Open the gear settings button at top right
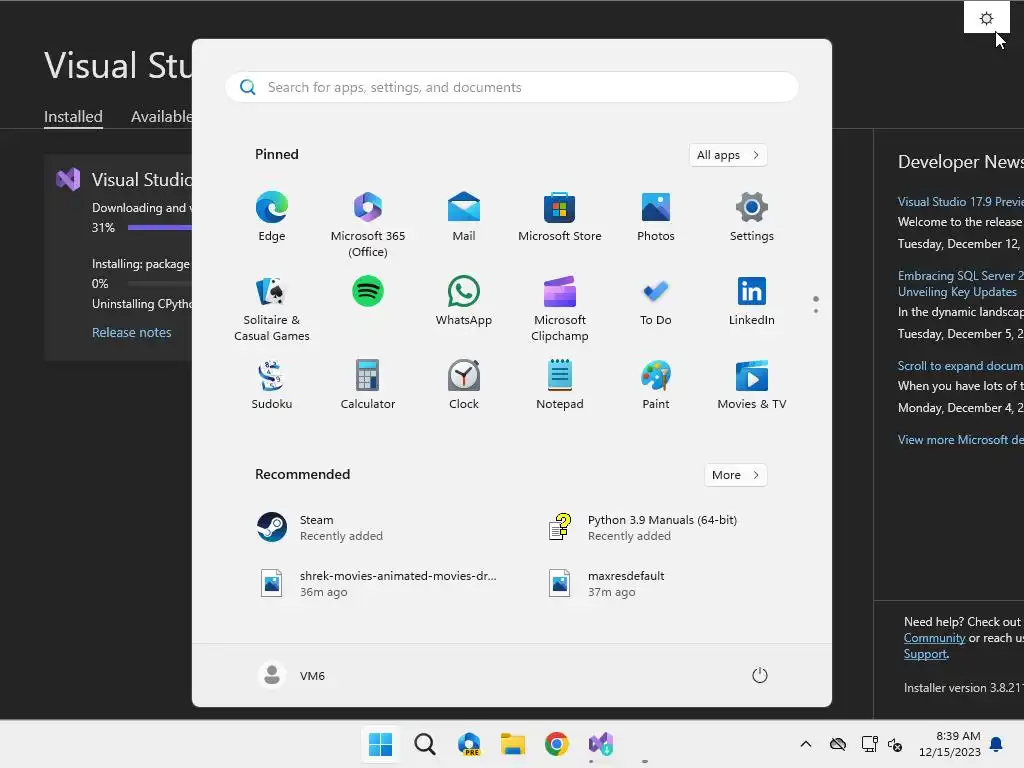Screen dimensions: 1024x768 point(986,18)
